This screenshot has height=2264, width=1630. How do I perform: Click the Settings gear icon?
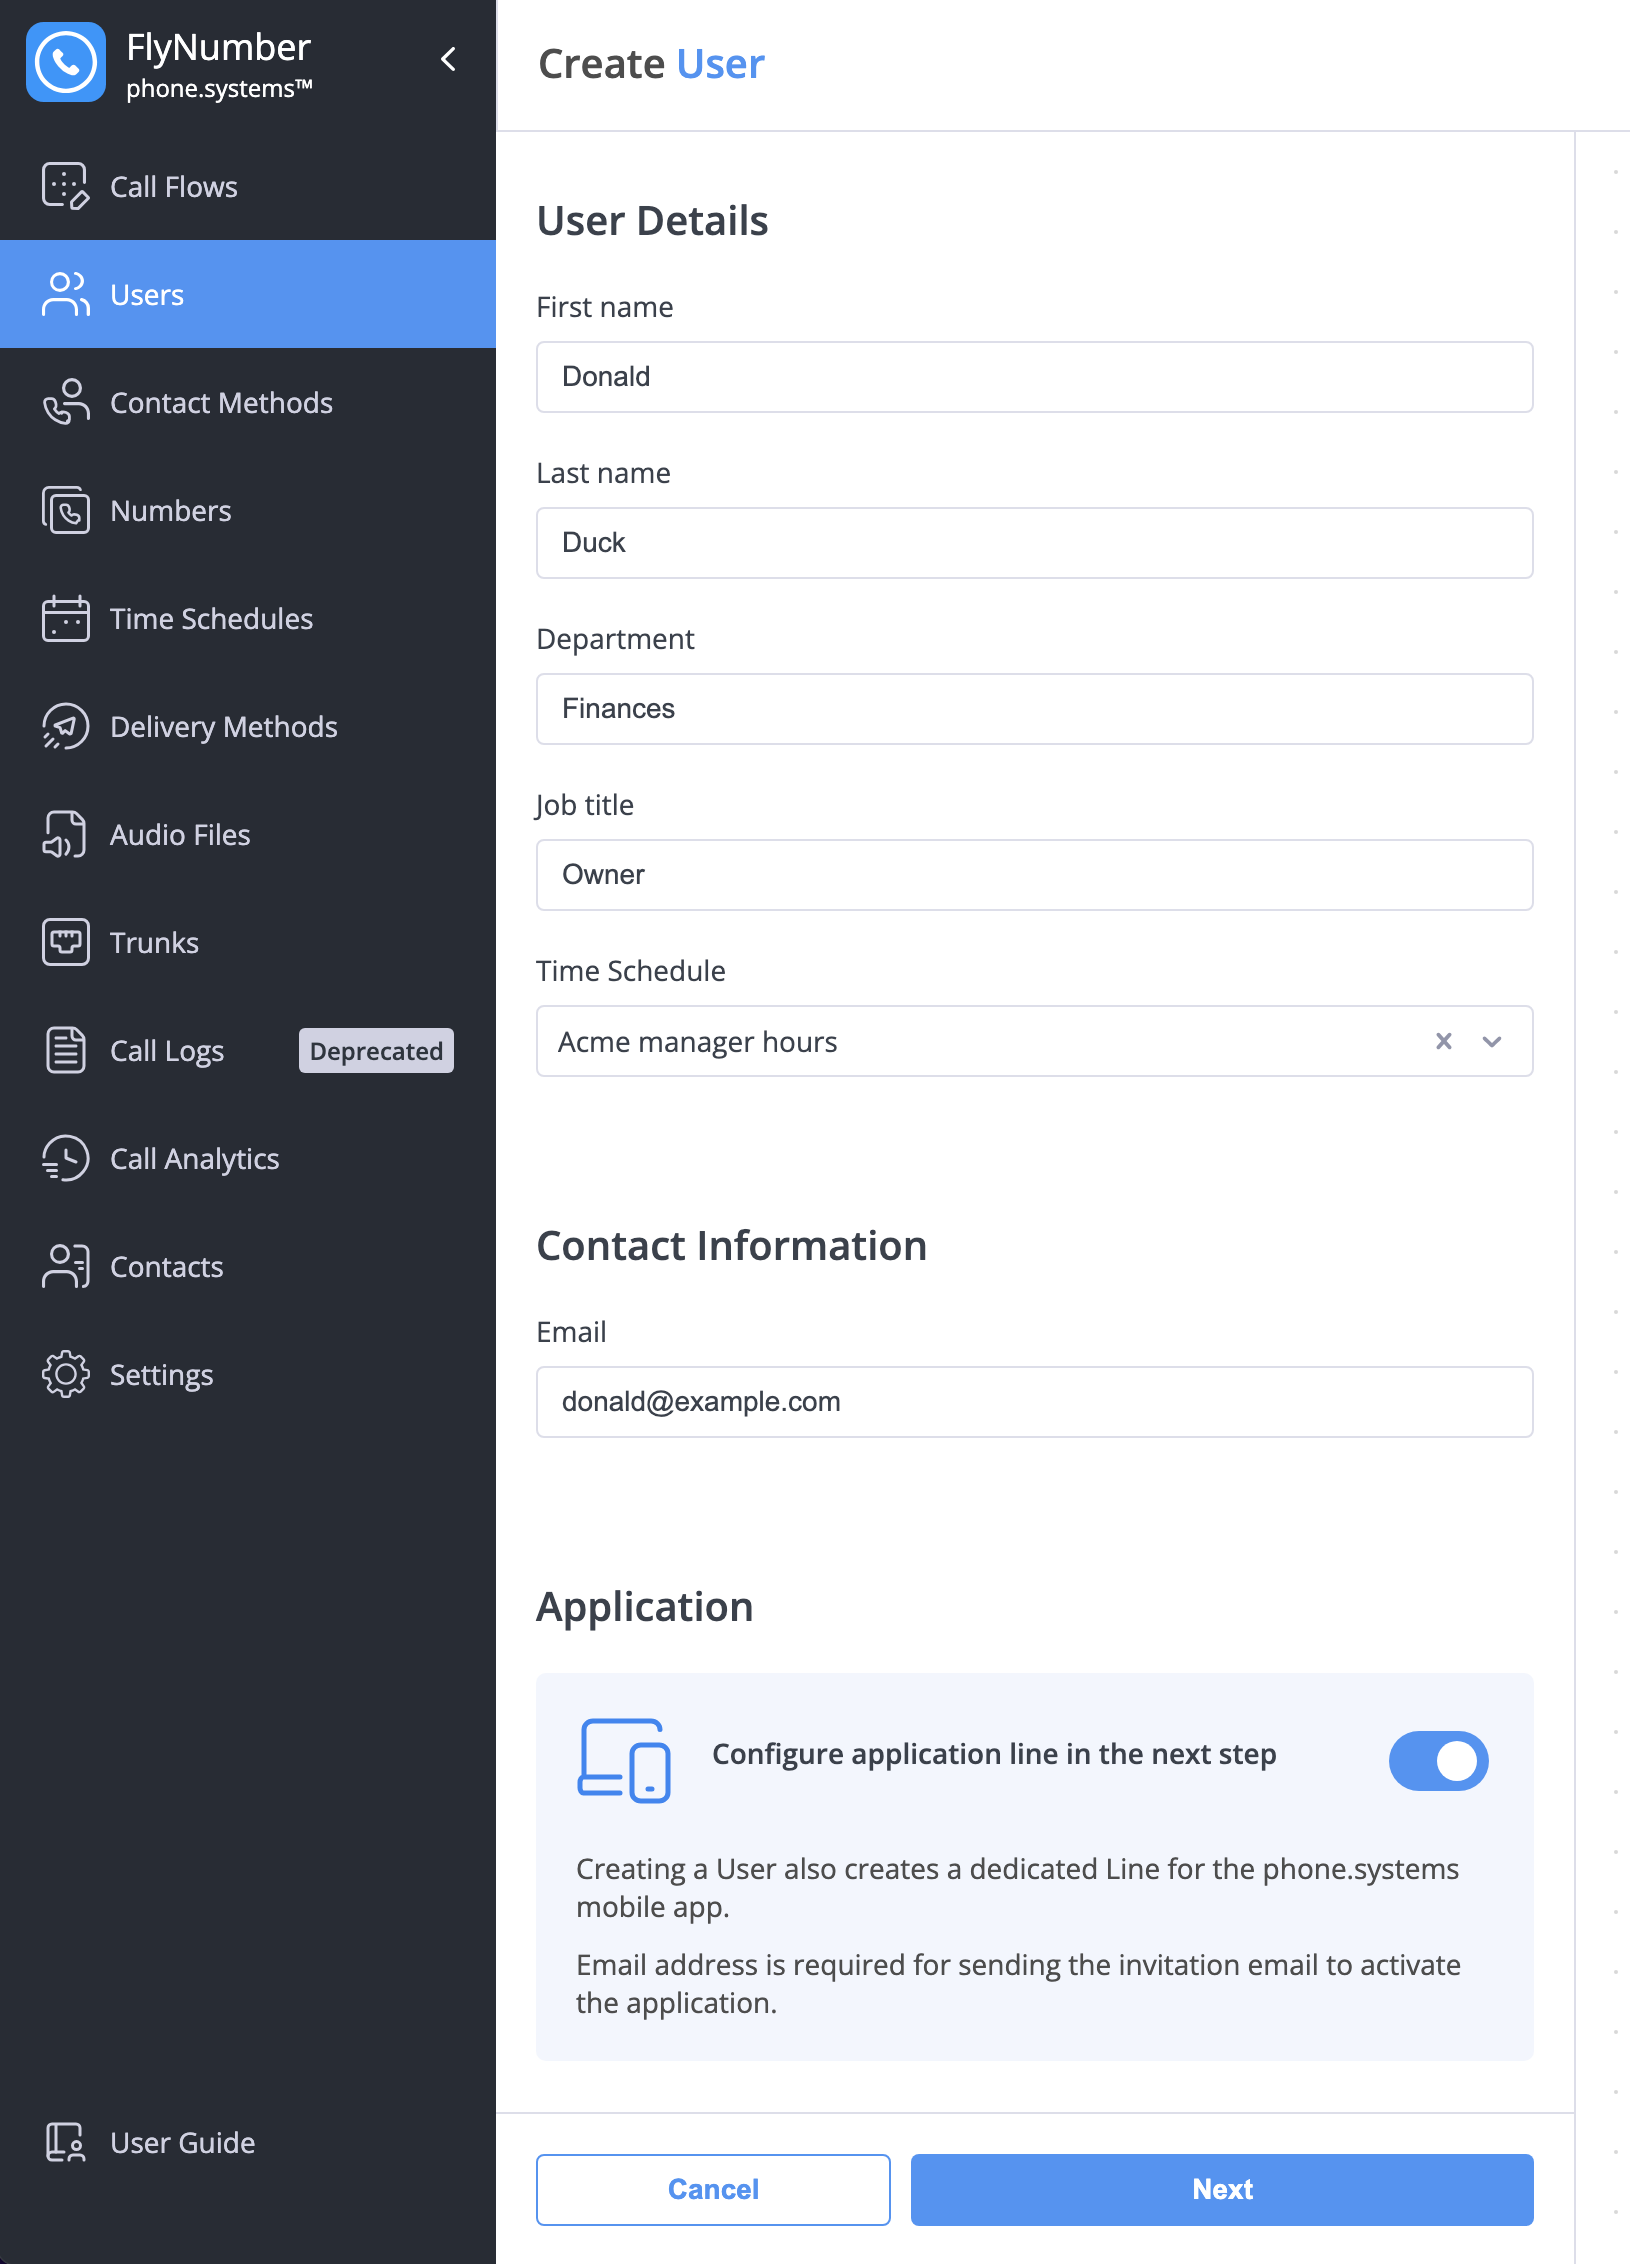click(66, 1374)
